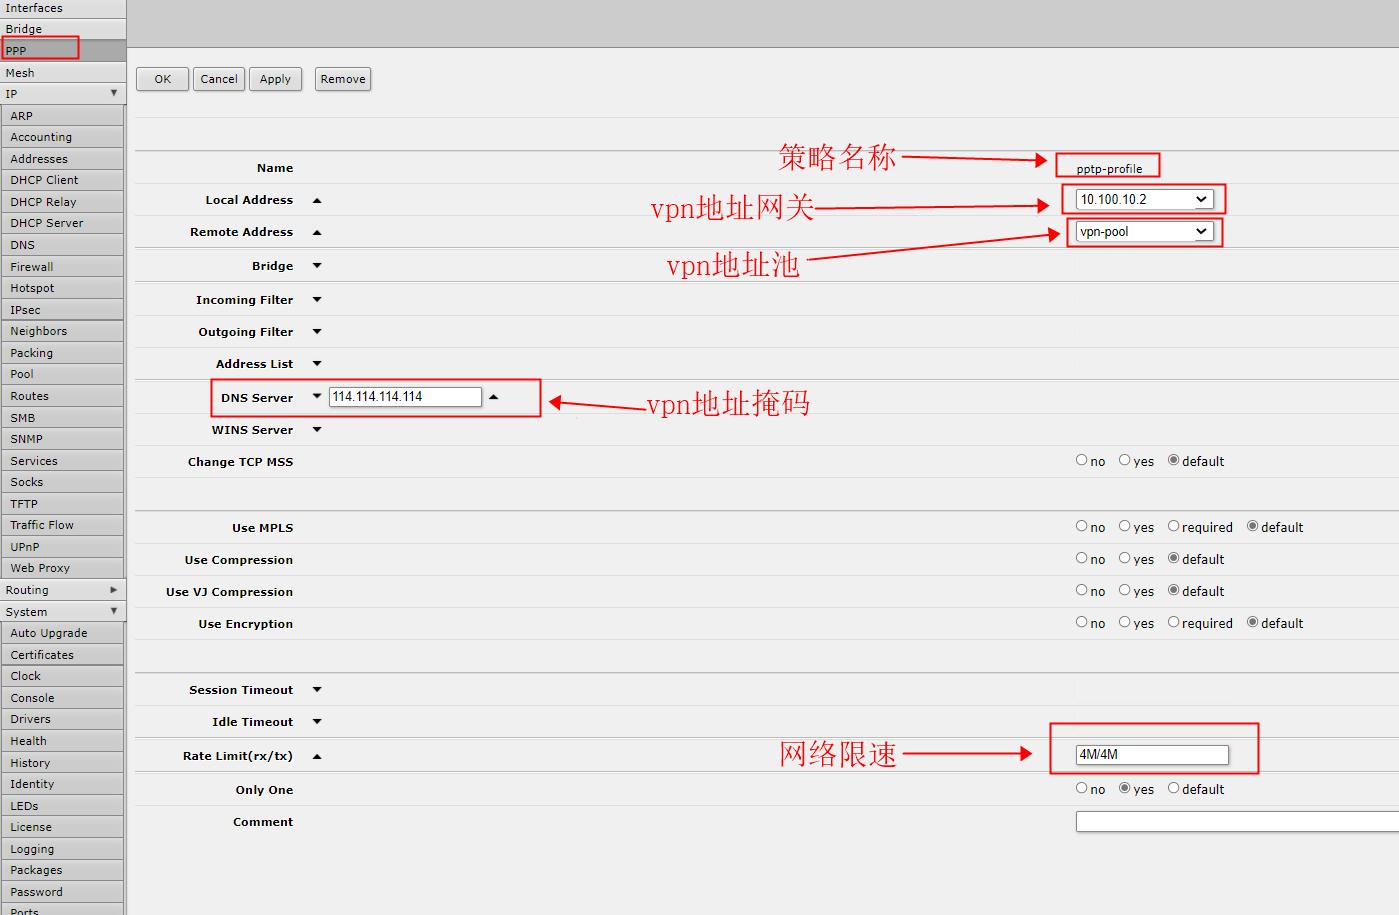The image size is (1399, 915).
Task: Click up arrow beside DNS Server input
Action: [x=493, y=397]
